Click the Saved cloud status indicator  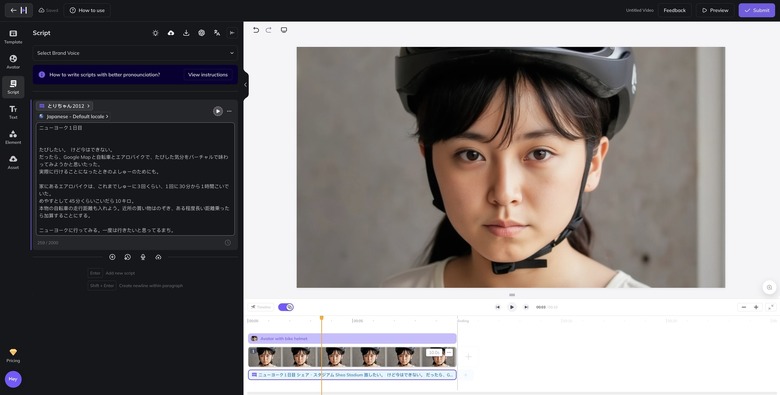(48, 10)
